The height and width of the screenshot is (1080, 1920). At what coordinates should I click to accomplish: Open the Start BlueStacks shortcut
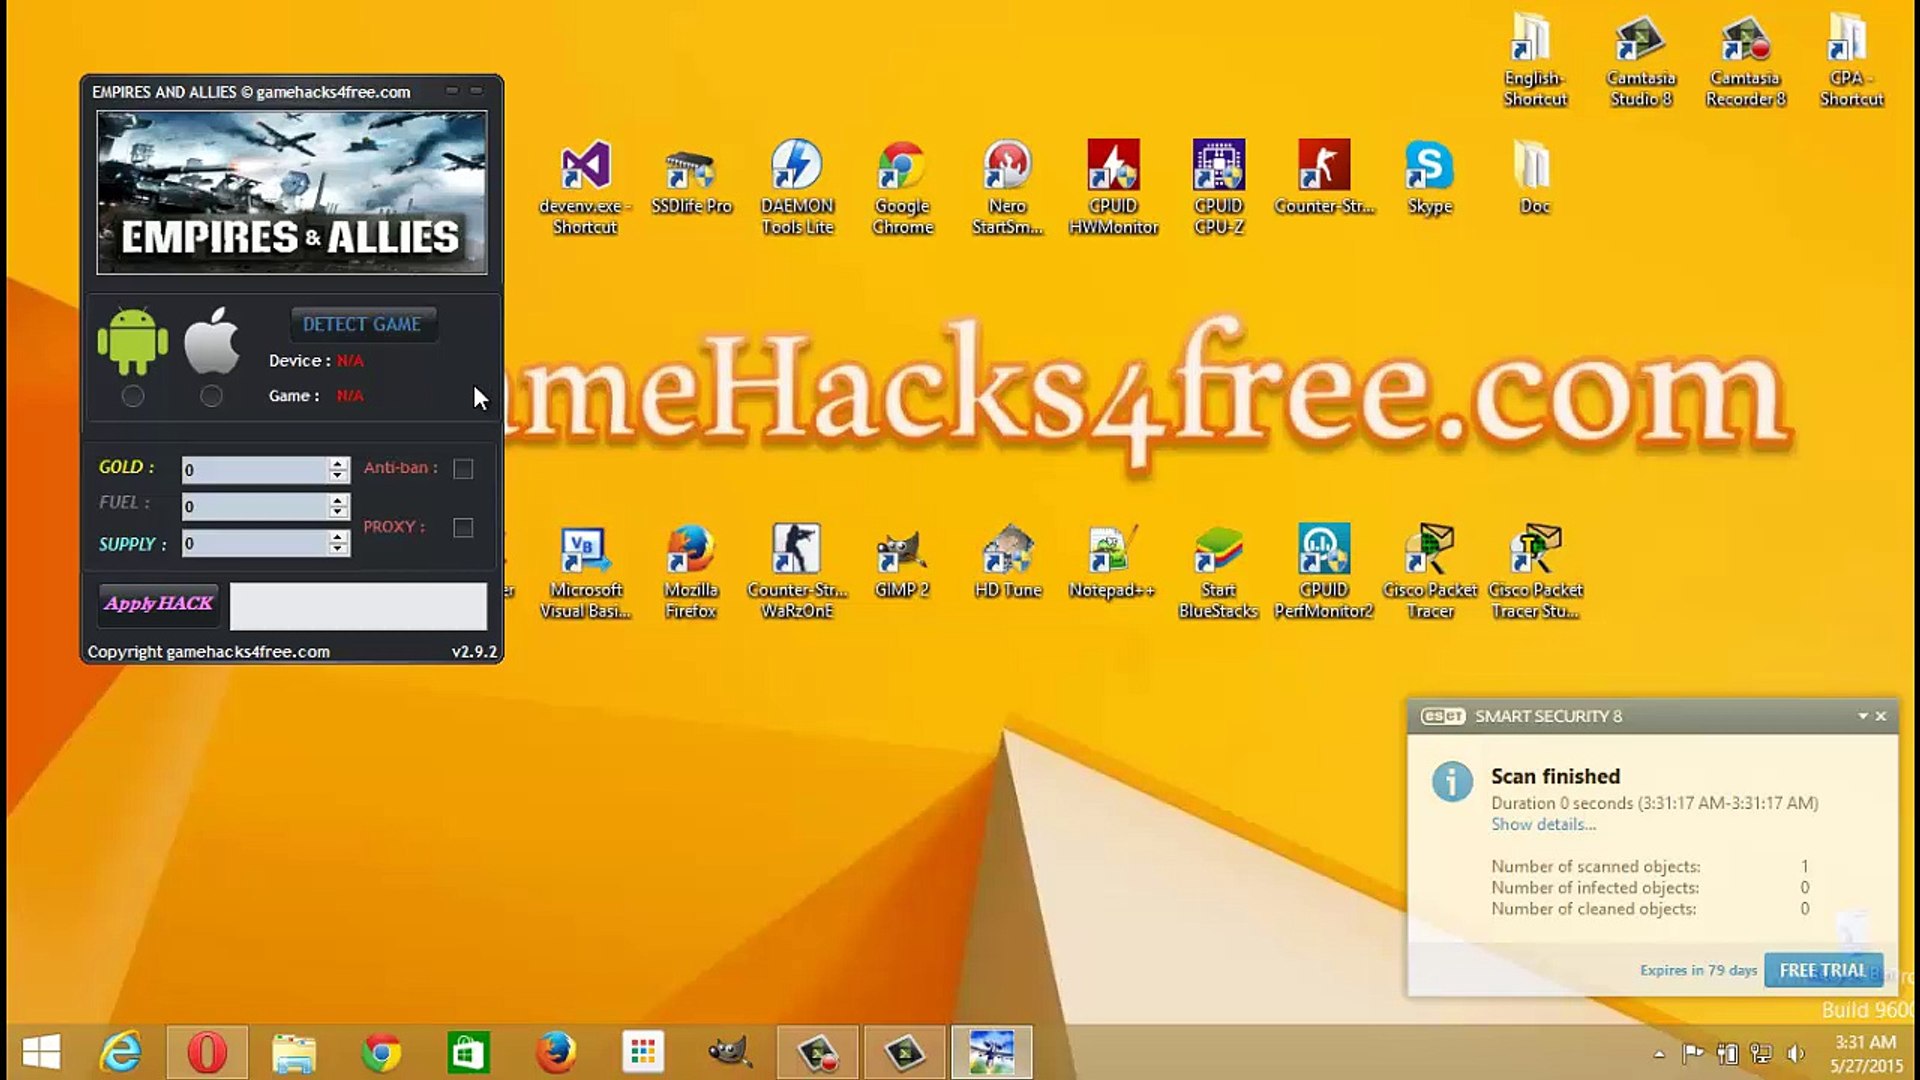pyautogui.click(x=1218, y=571)
